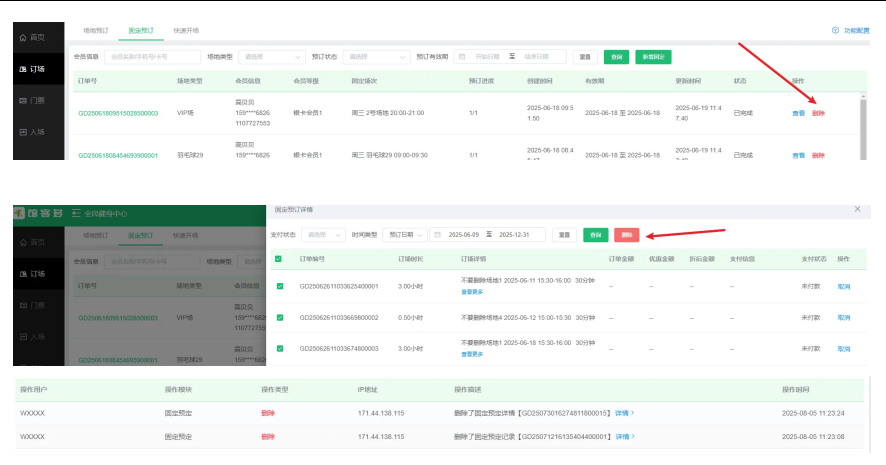Screen dimensions: 886x465
Task: Uncheck order GD25062611033625400001 checkbox
Action: click(x=280, y=286)
